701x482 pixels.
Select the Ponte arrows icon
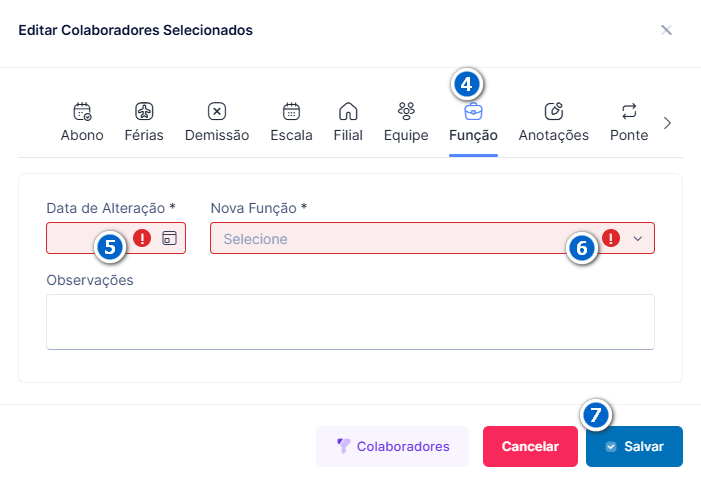[629, 111]
